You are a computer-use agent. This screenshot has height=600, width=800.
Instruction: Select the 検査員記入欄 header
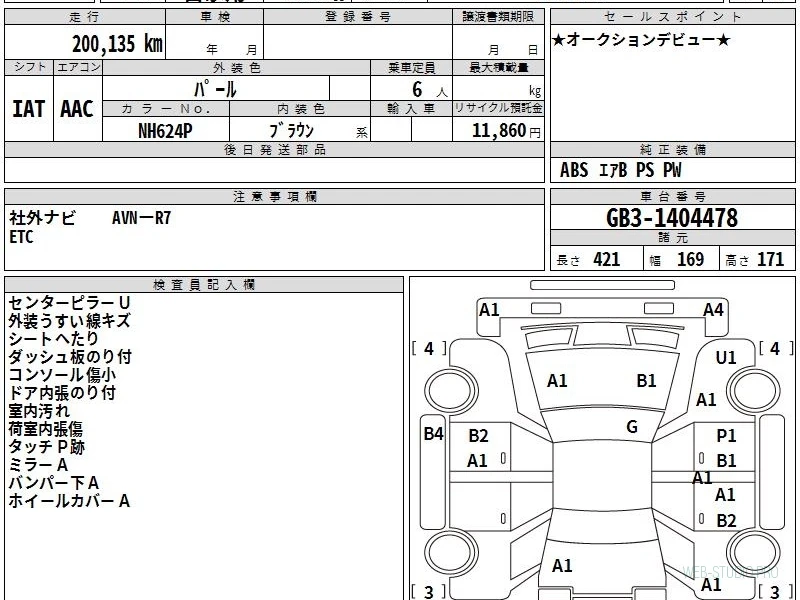[204, 285]
